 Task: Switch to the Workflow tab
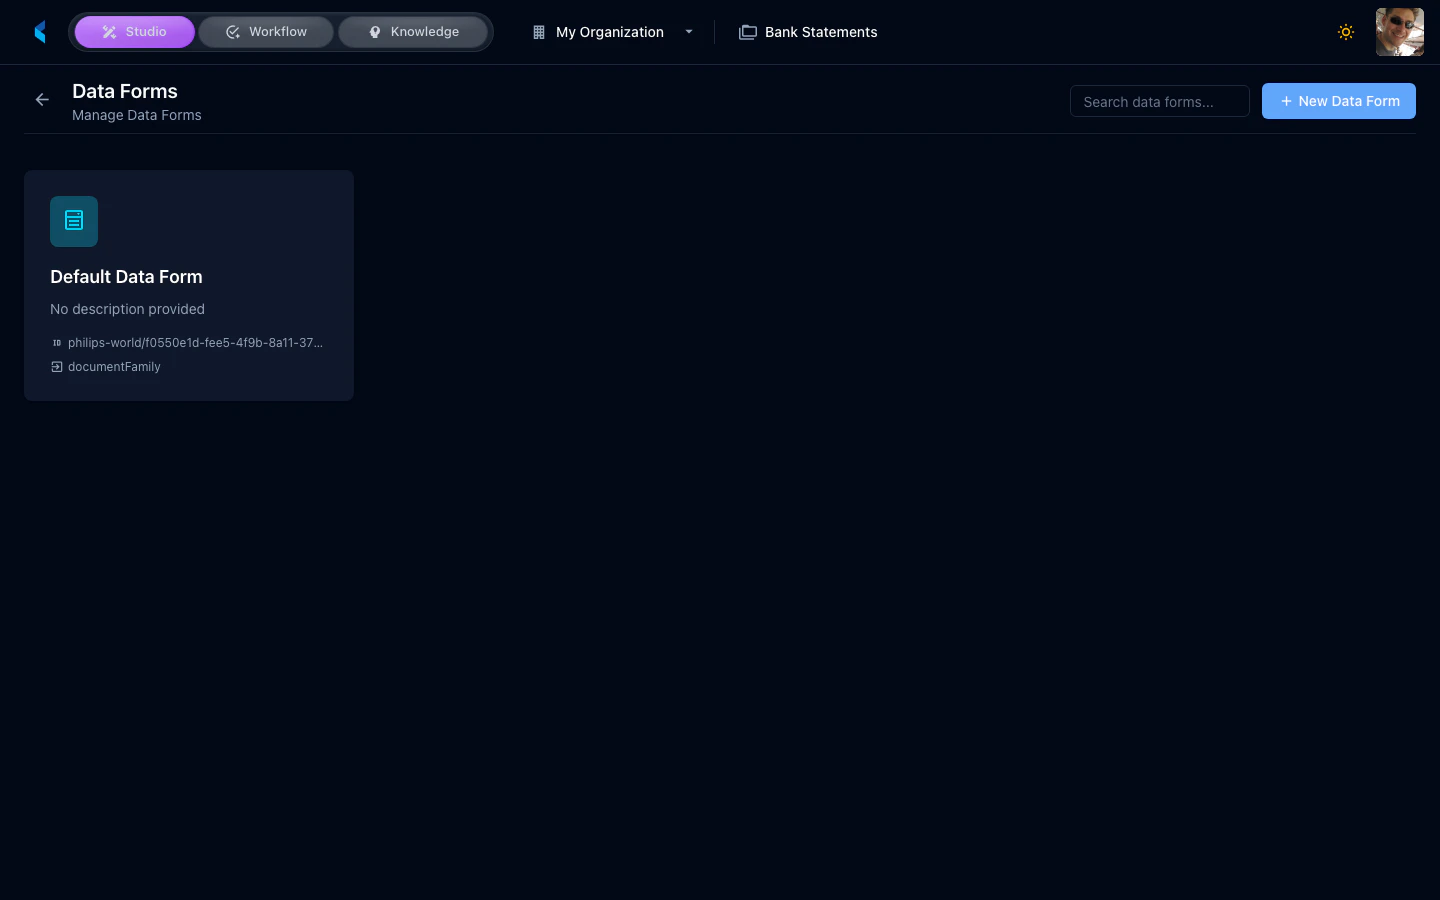point(266,32)
